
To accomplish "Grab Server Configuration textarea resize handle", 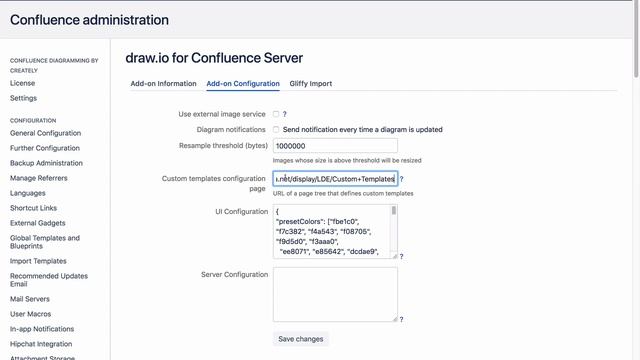I will (395, 319).
